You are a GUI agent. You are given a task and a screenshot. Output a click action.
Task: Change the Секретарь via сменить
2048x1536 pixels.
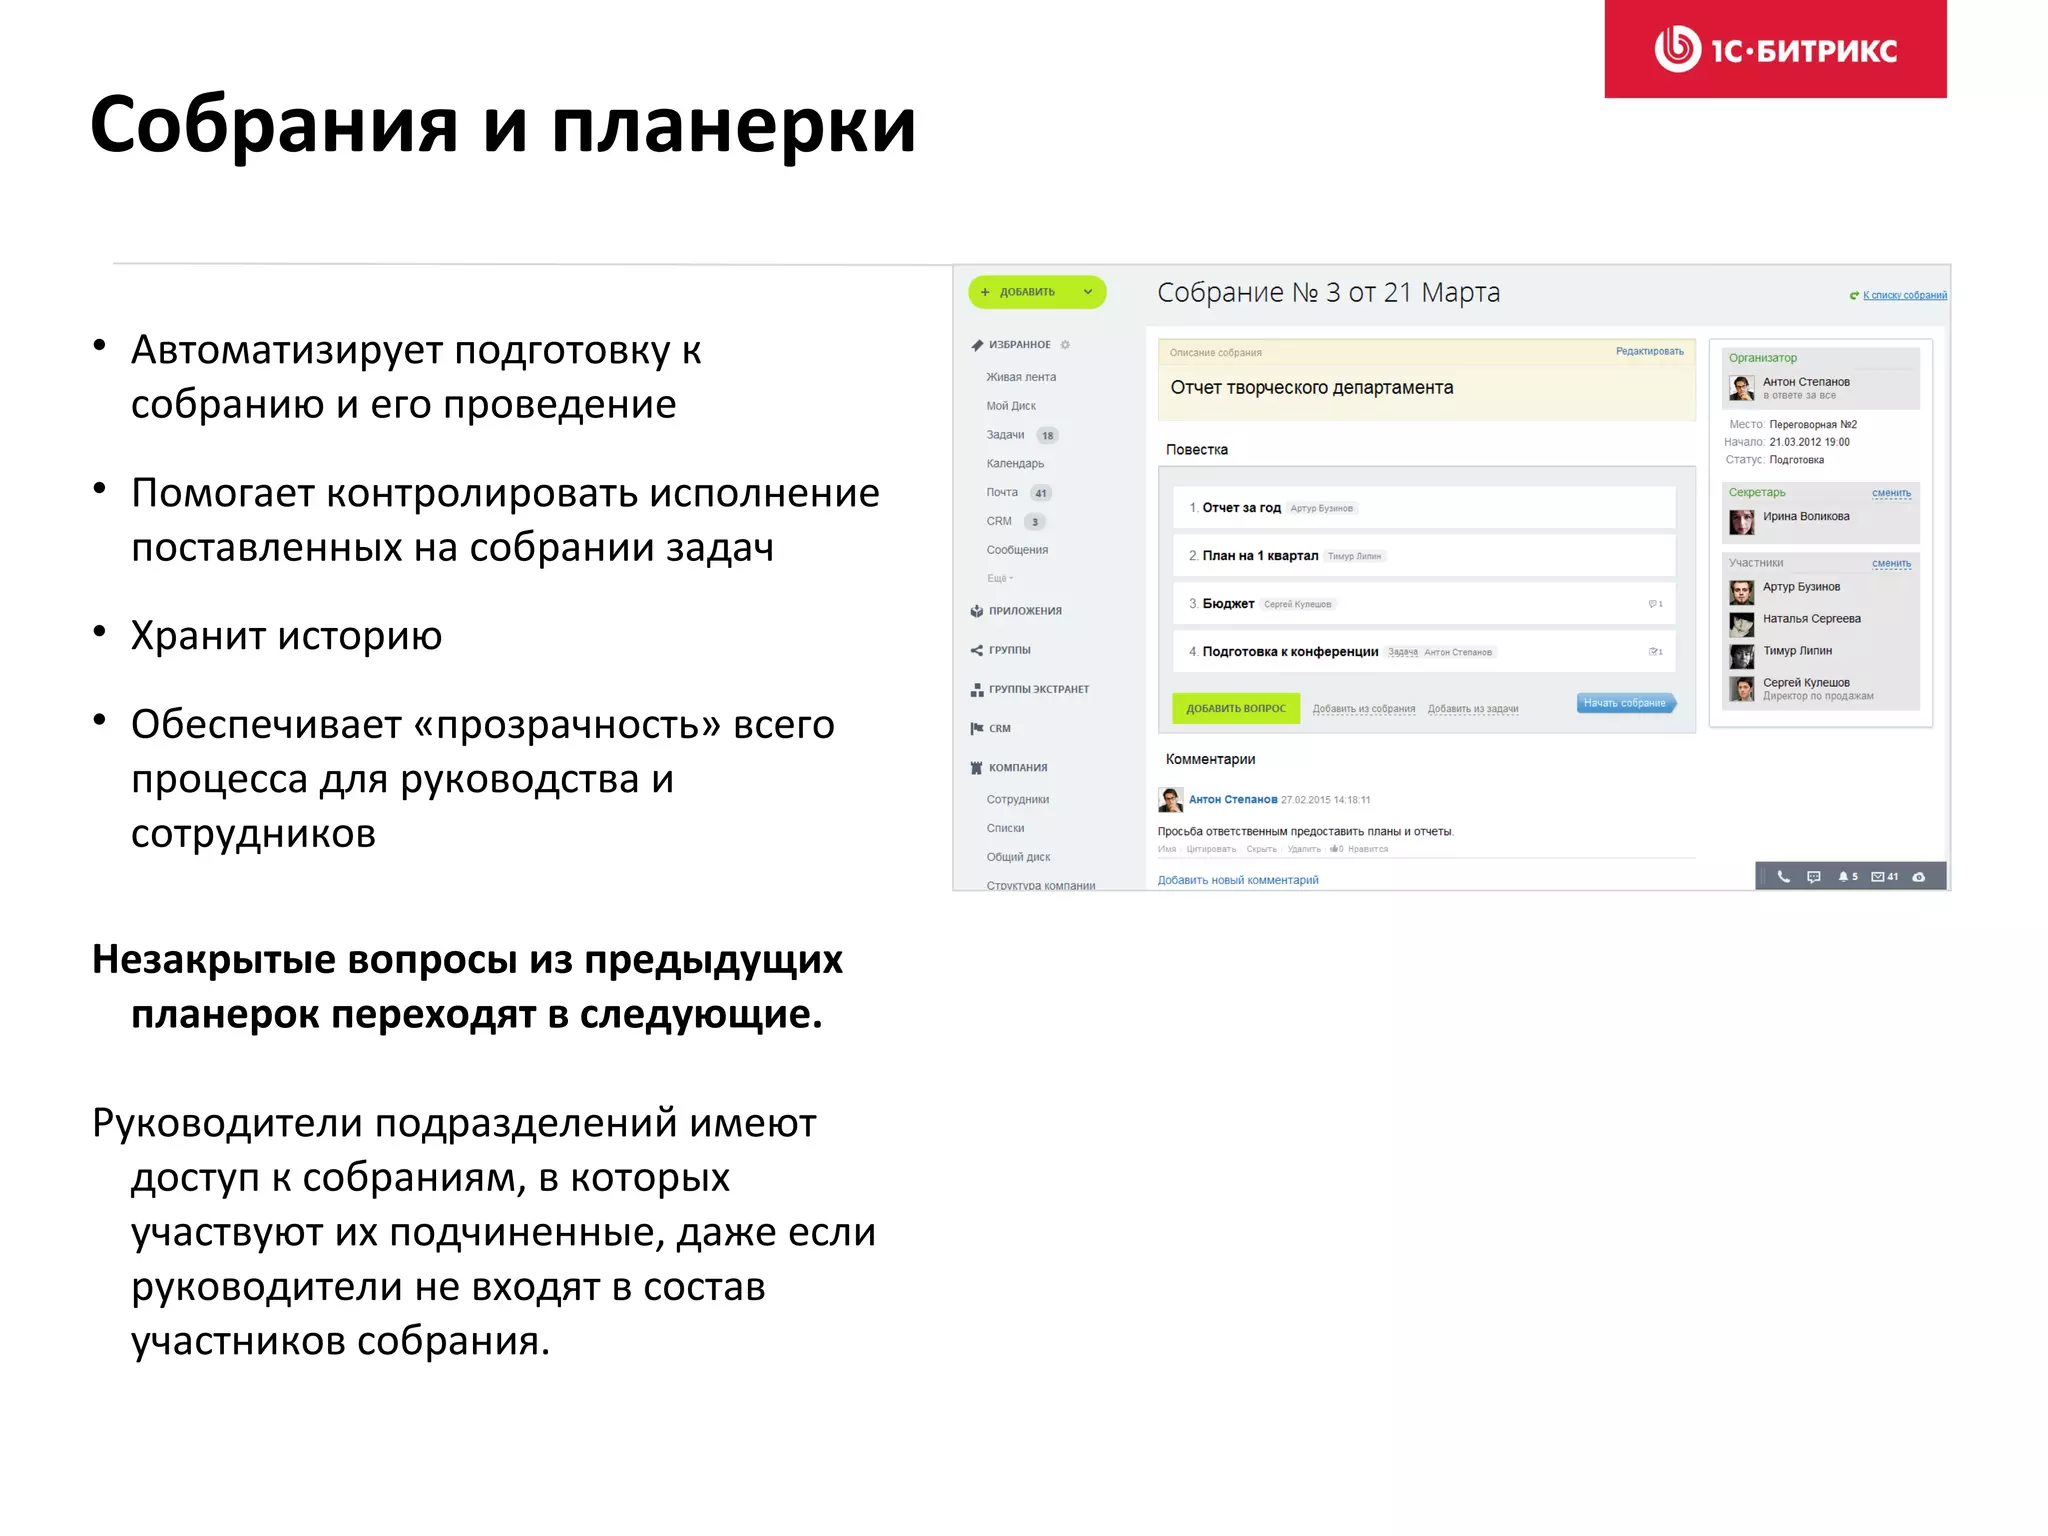(x=1891, y=493)
